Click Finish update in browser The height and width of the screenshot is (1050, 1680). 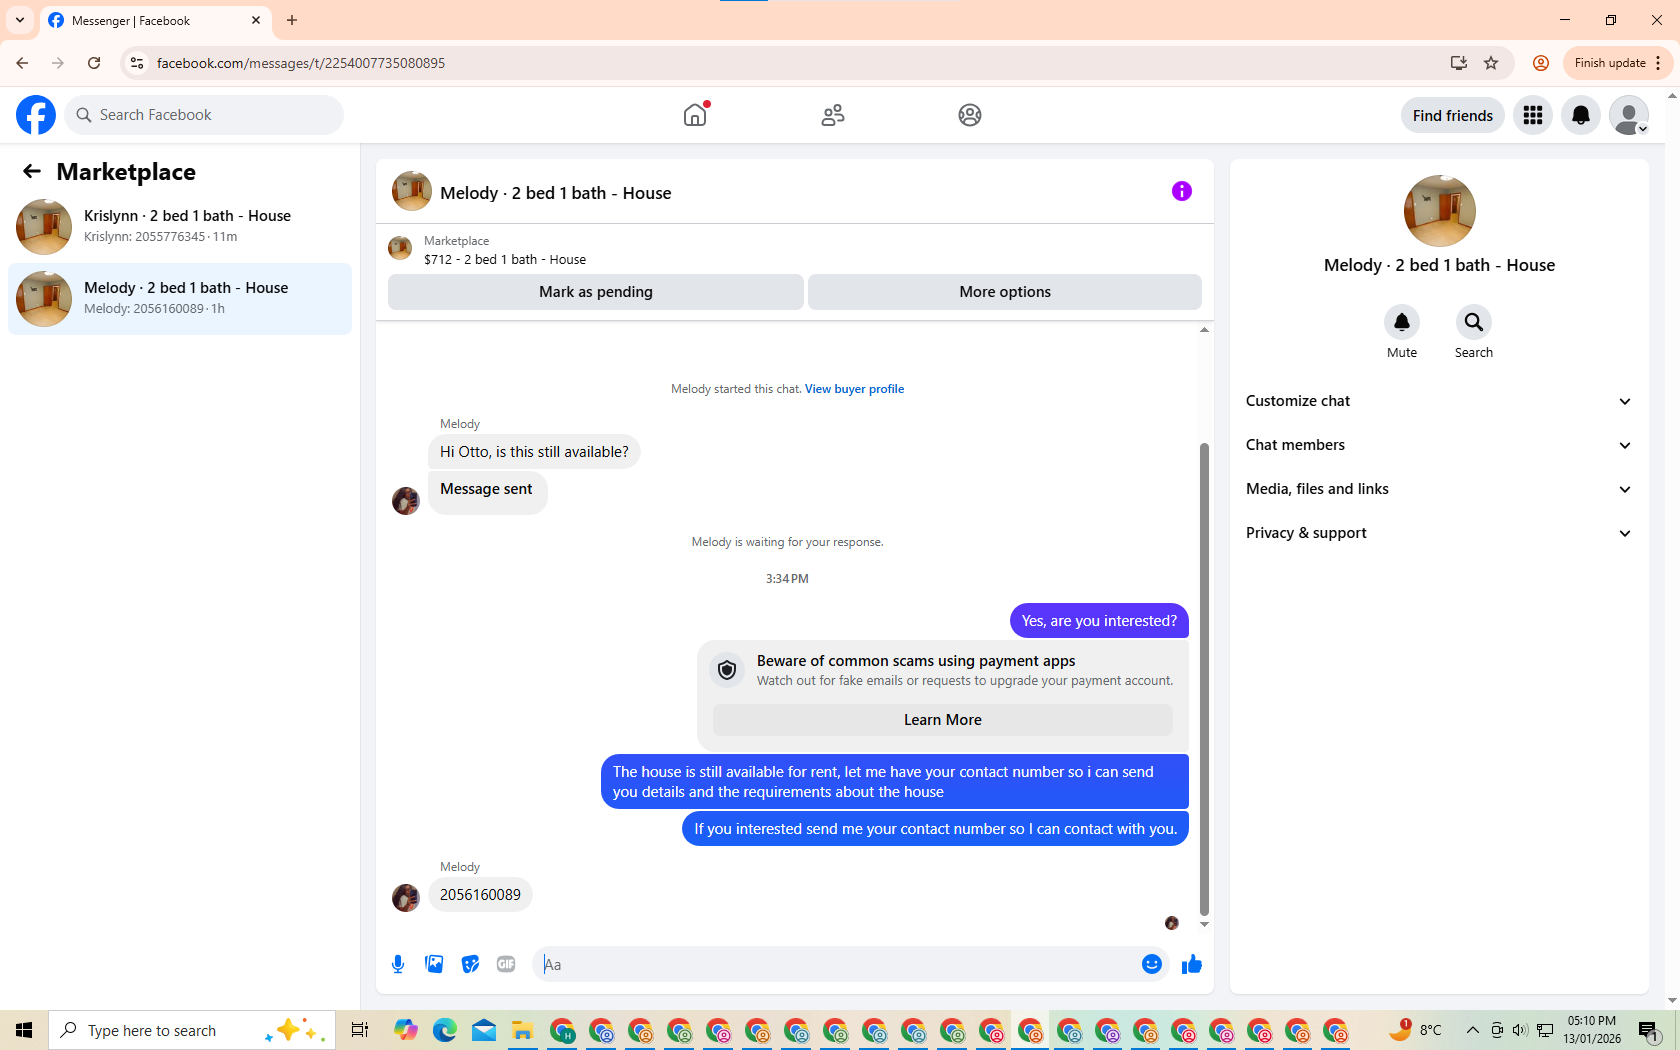click(1617, 63)
